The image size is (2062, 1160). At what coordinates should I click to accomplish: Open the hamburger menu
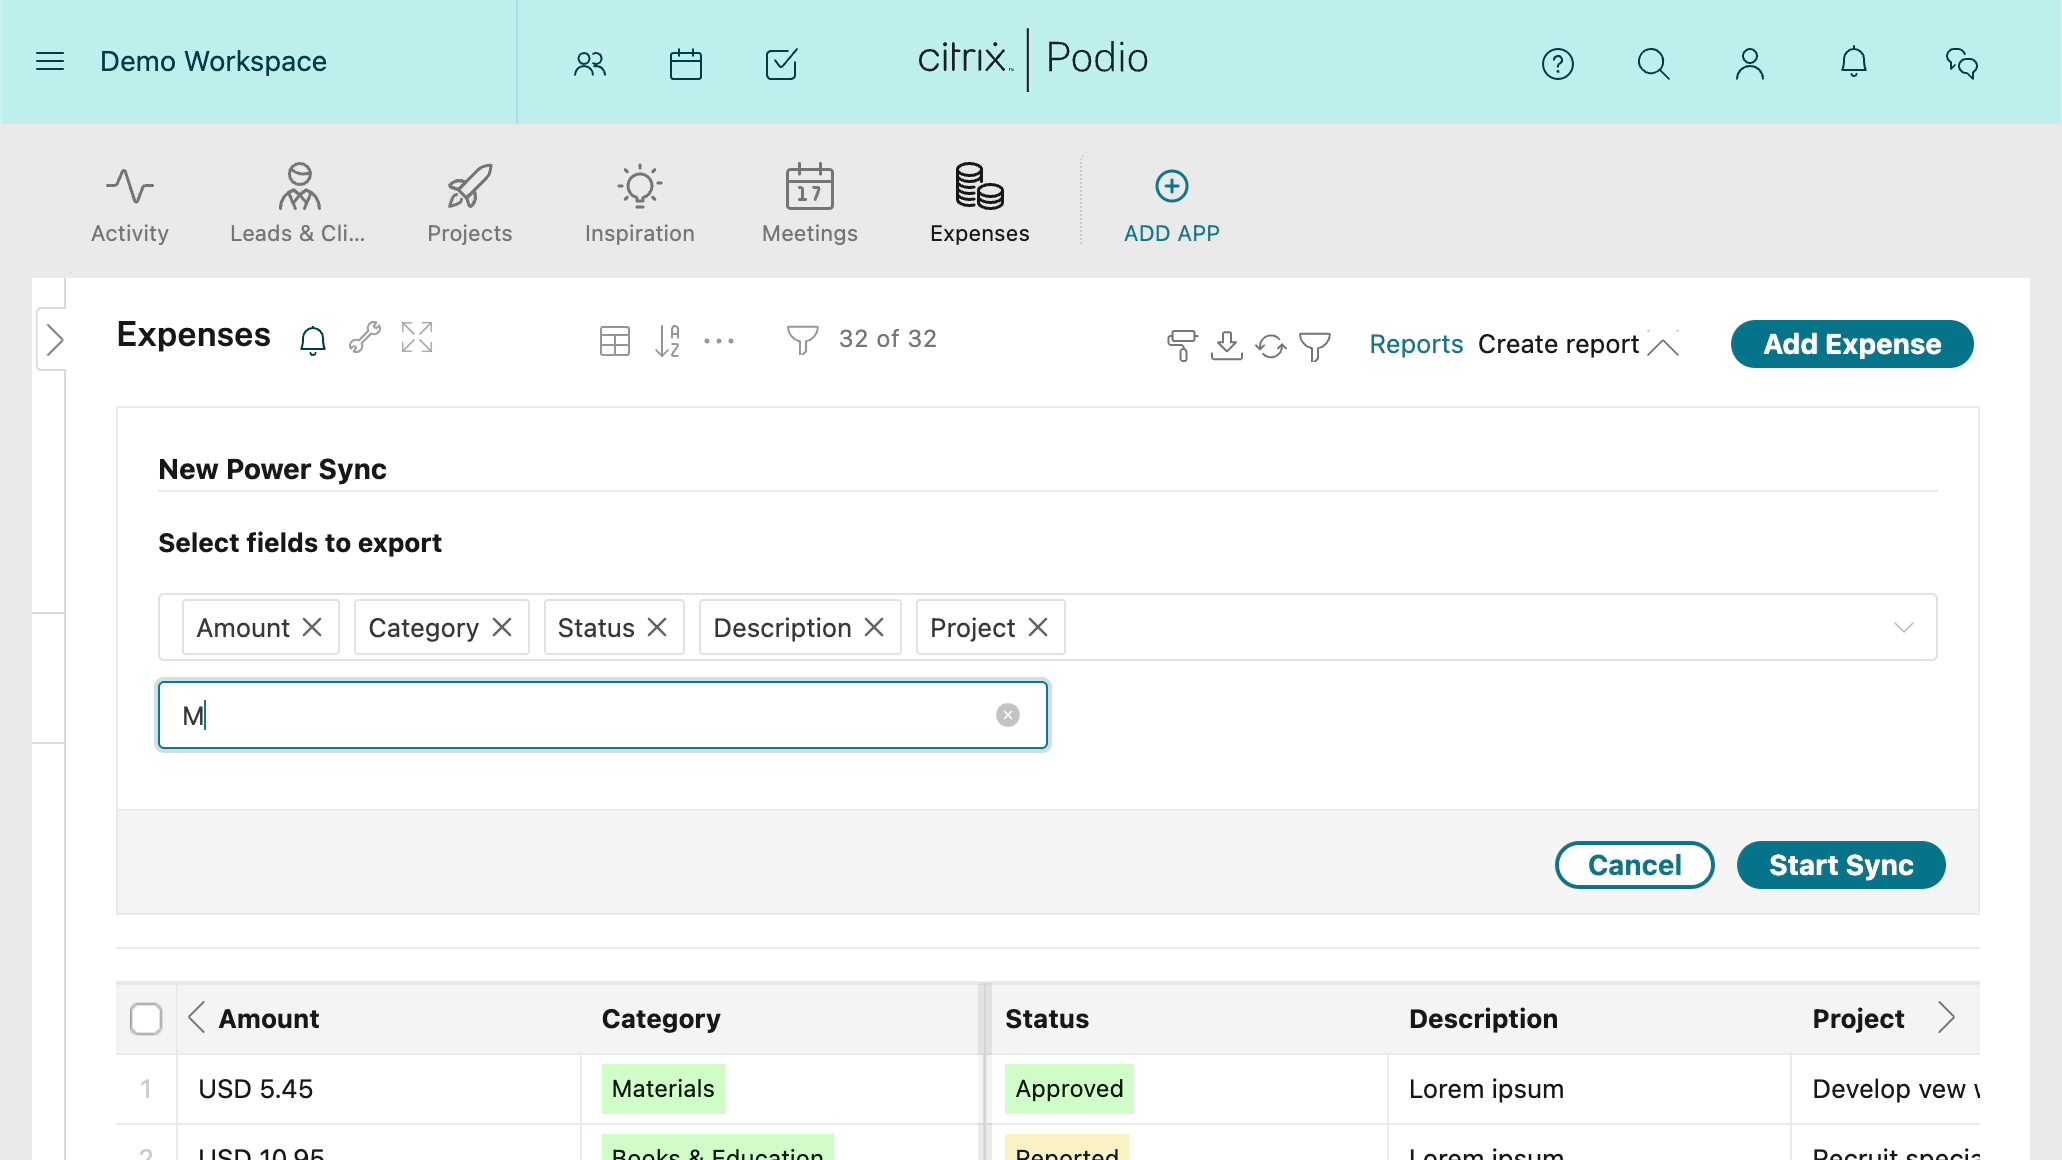coord(50,62)
